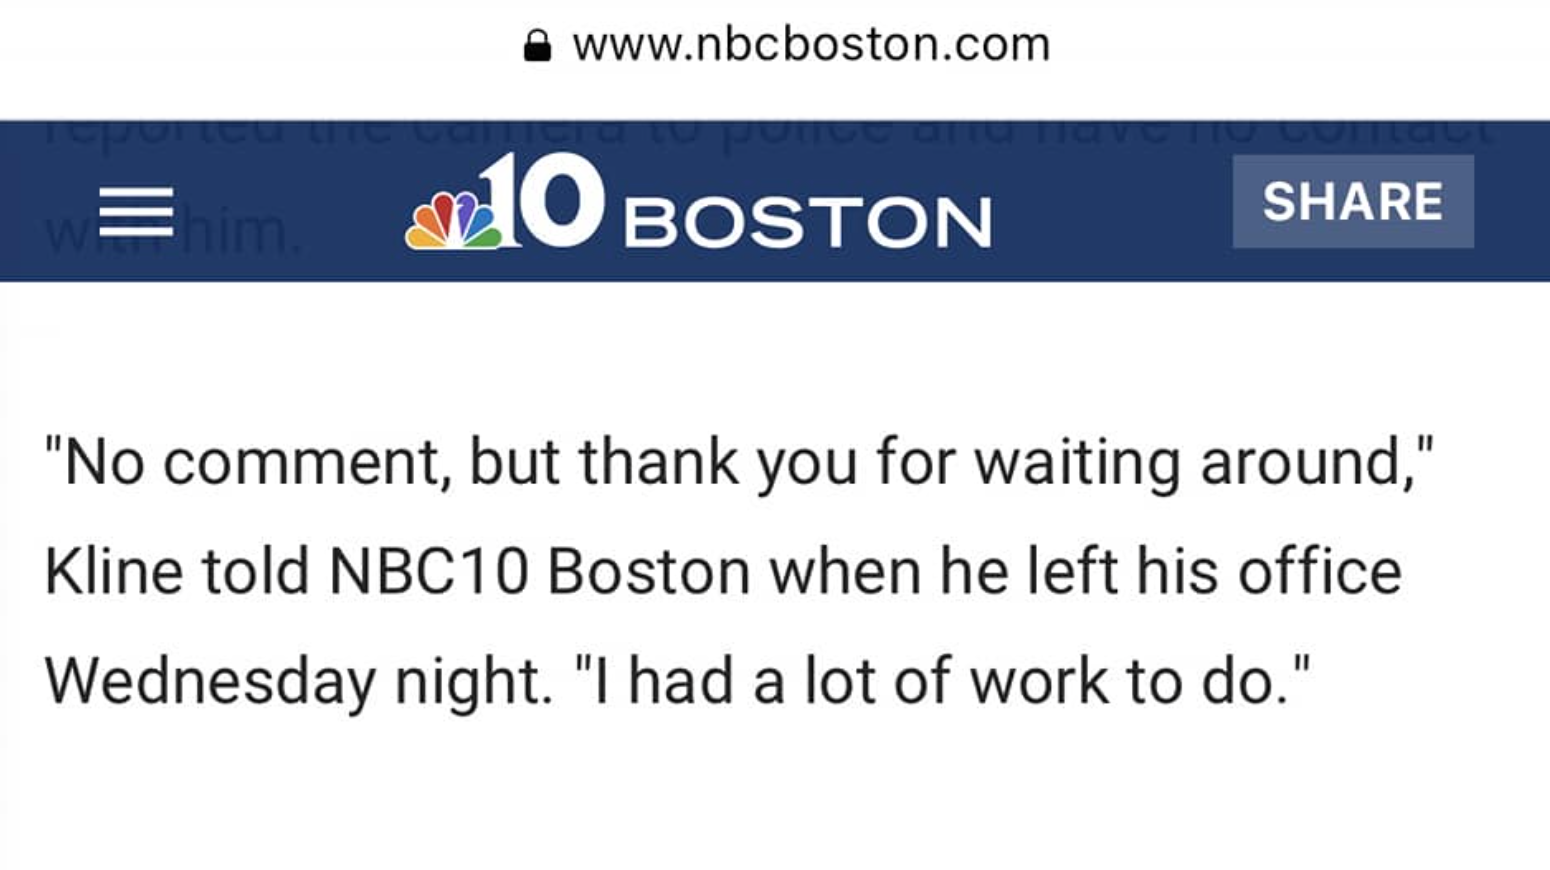1550x870 pixels.
Task: Click "NBC10 Boston" in the article text
Action: pos(539,572)
